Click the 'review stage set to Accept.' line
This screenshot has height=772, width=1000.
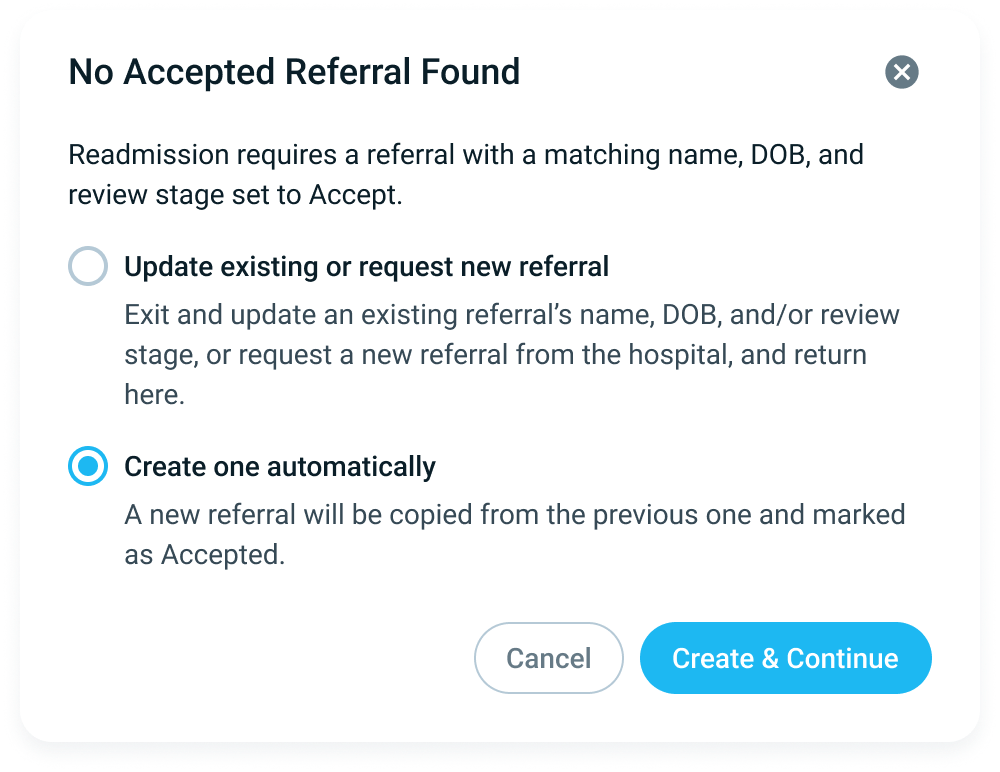click(x=235, y=195)
